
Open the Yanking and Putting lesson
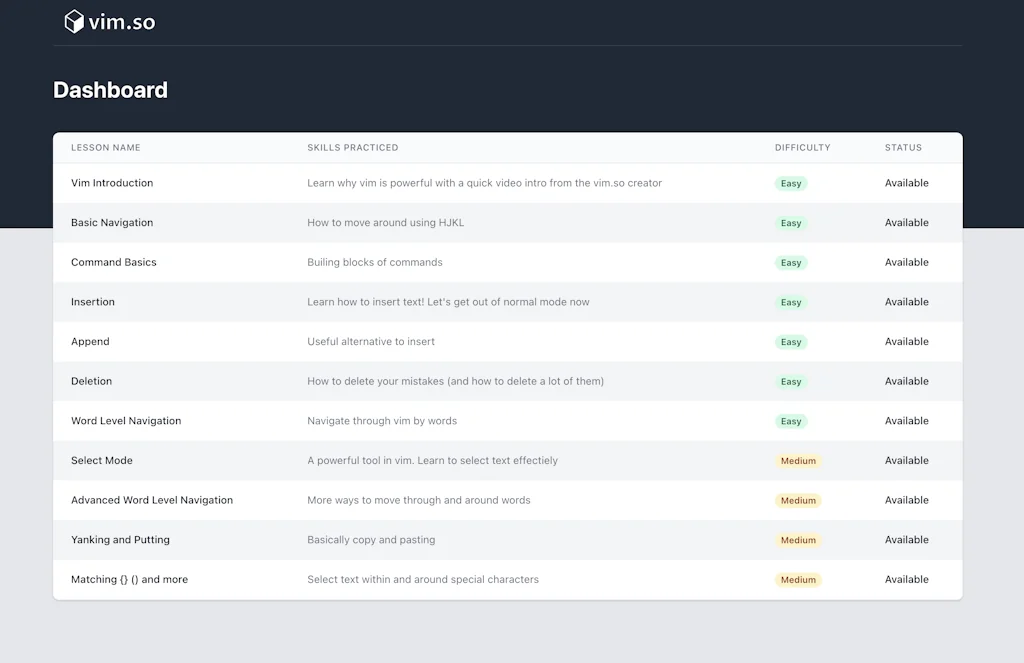click(x=122, y=539)
